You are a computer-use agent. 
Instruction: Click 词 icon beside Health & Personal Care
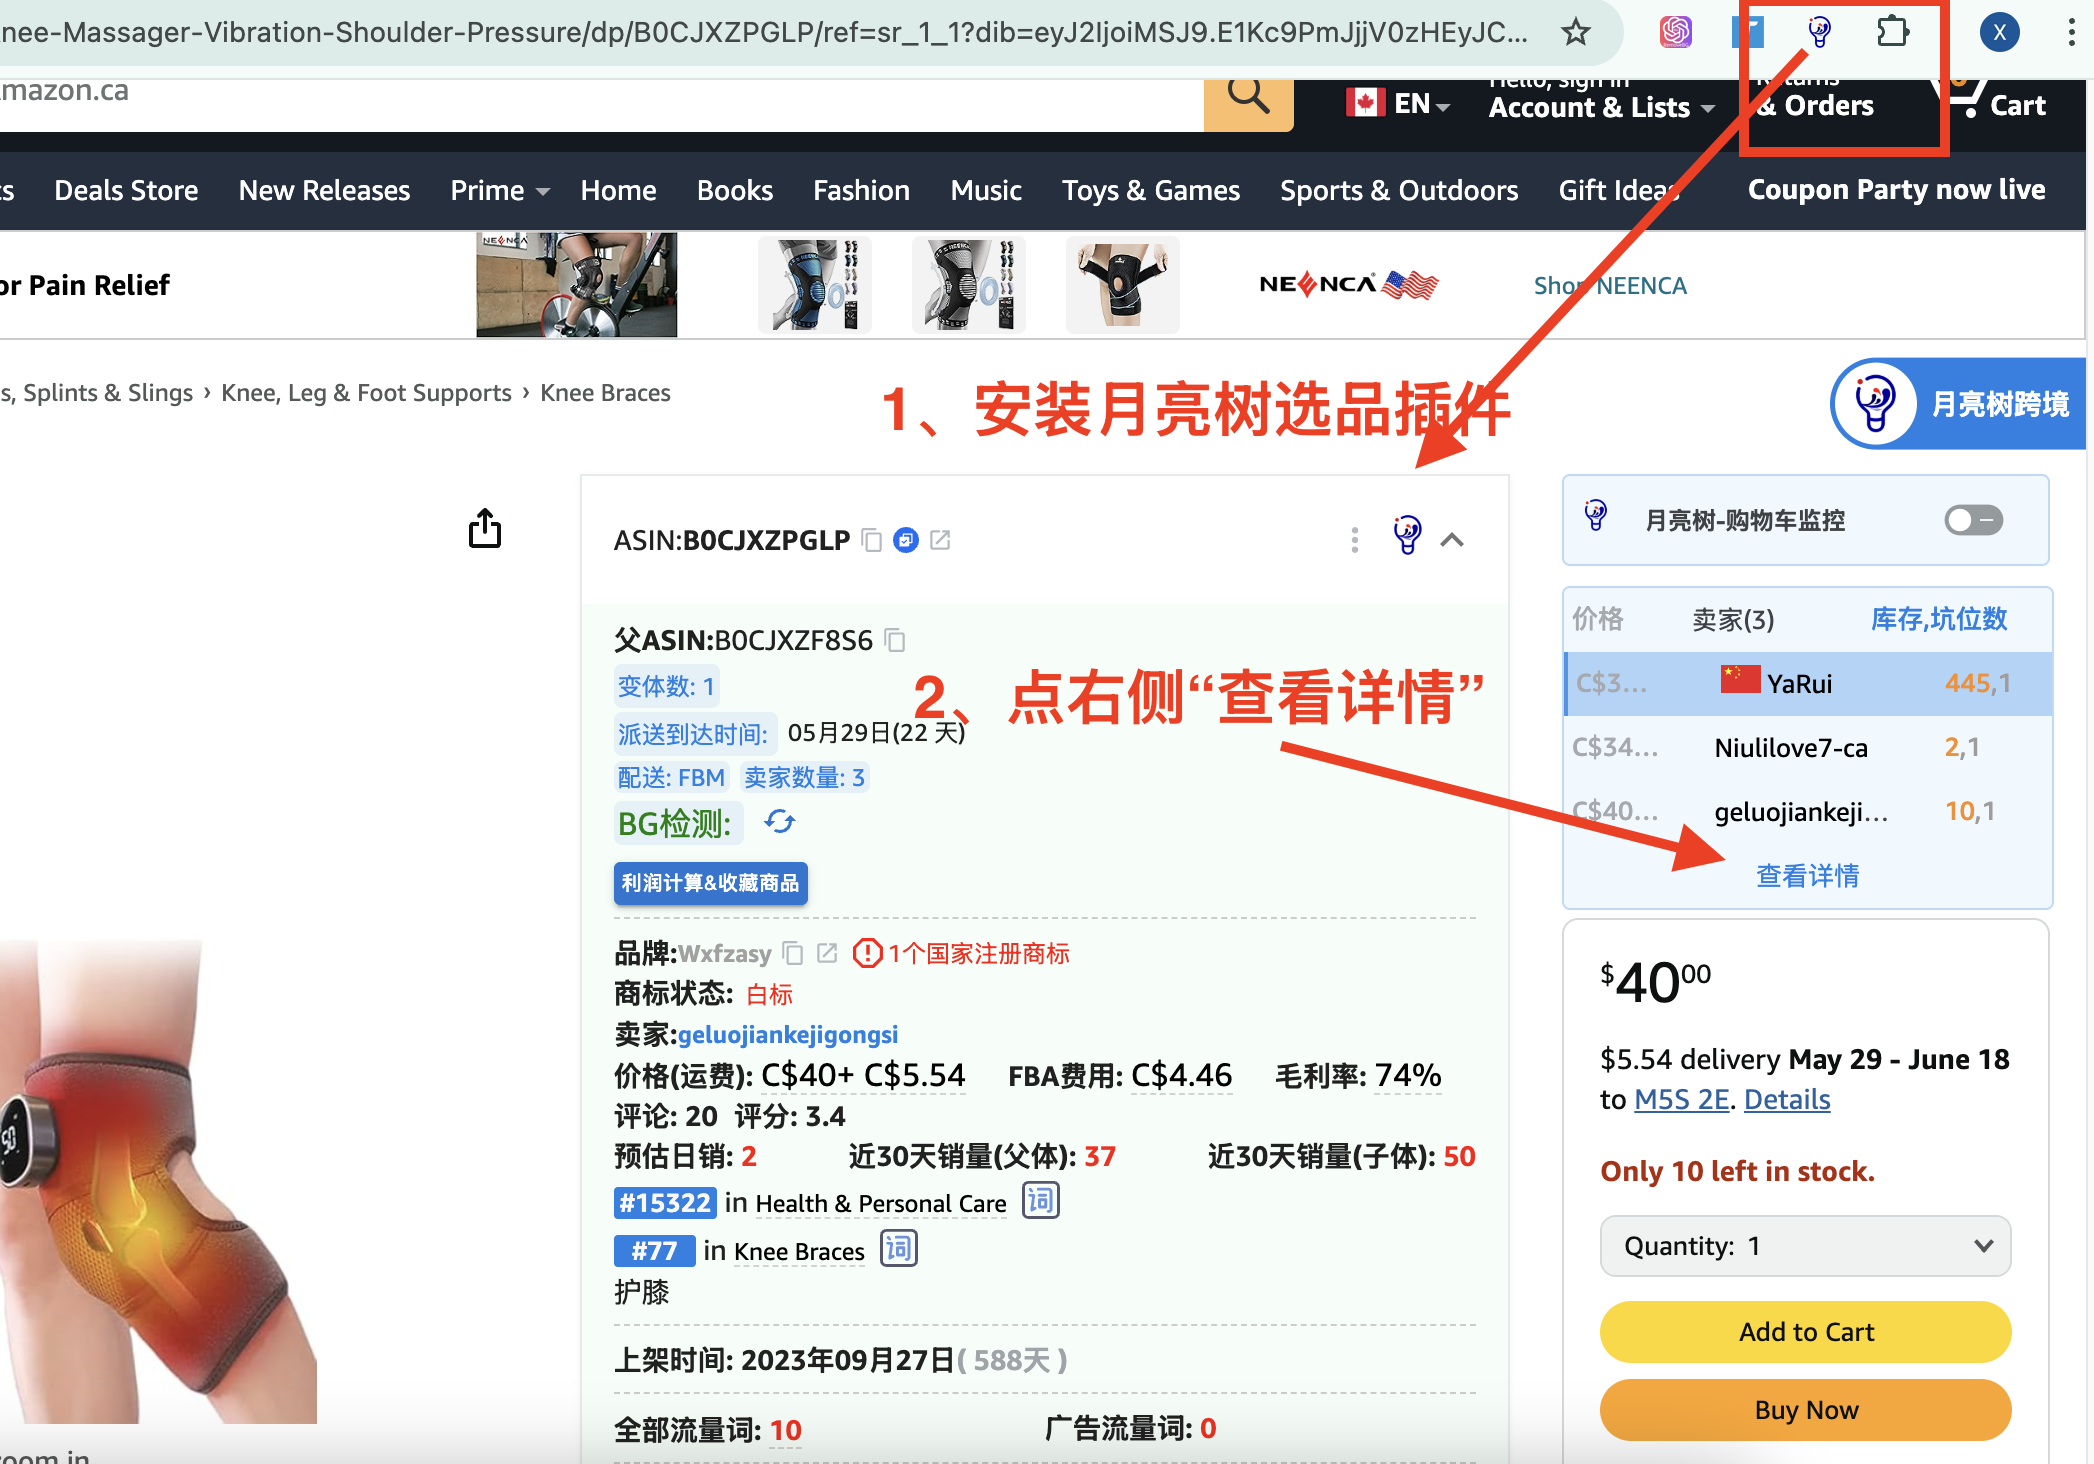click(1041, 1200)
